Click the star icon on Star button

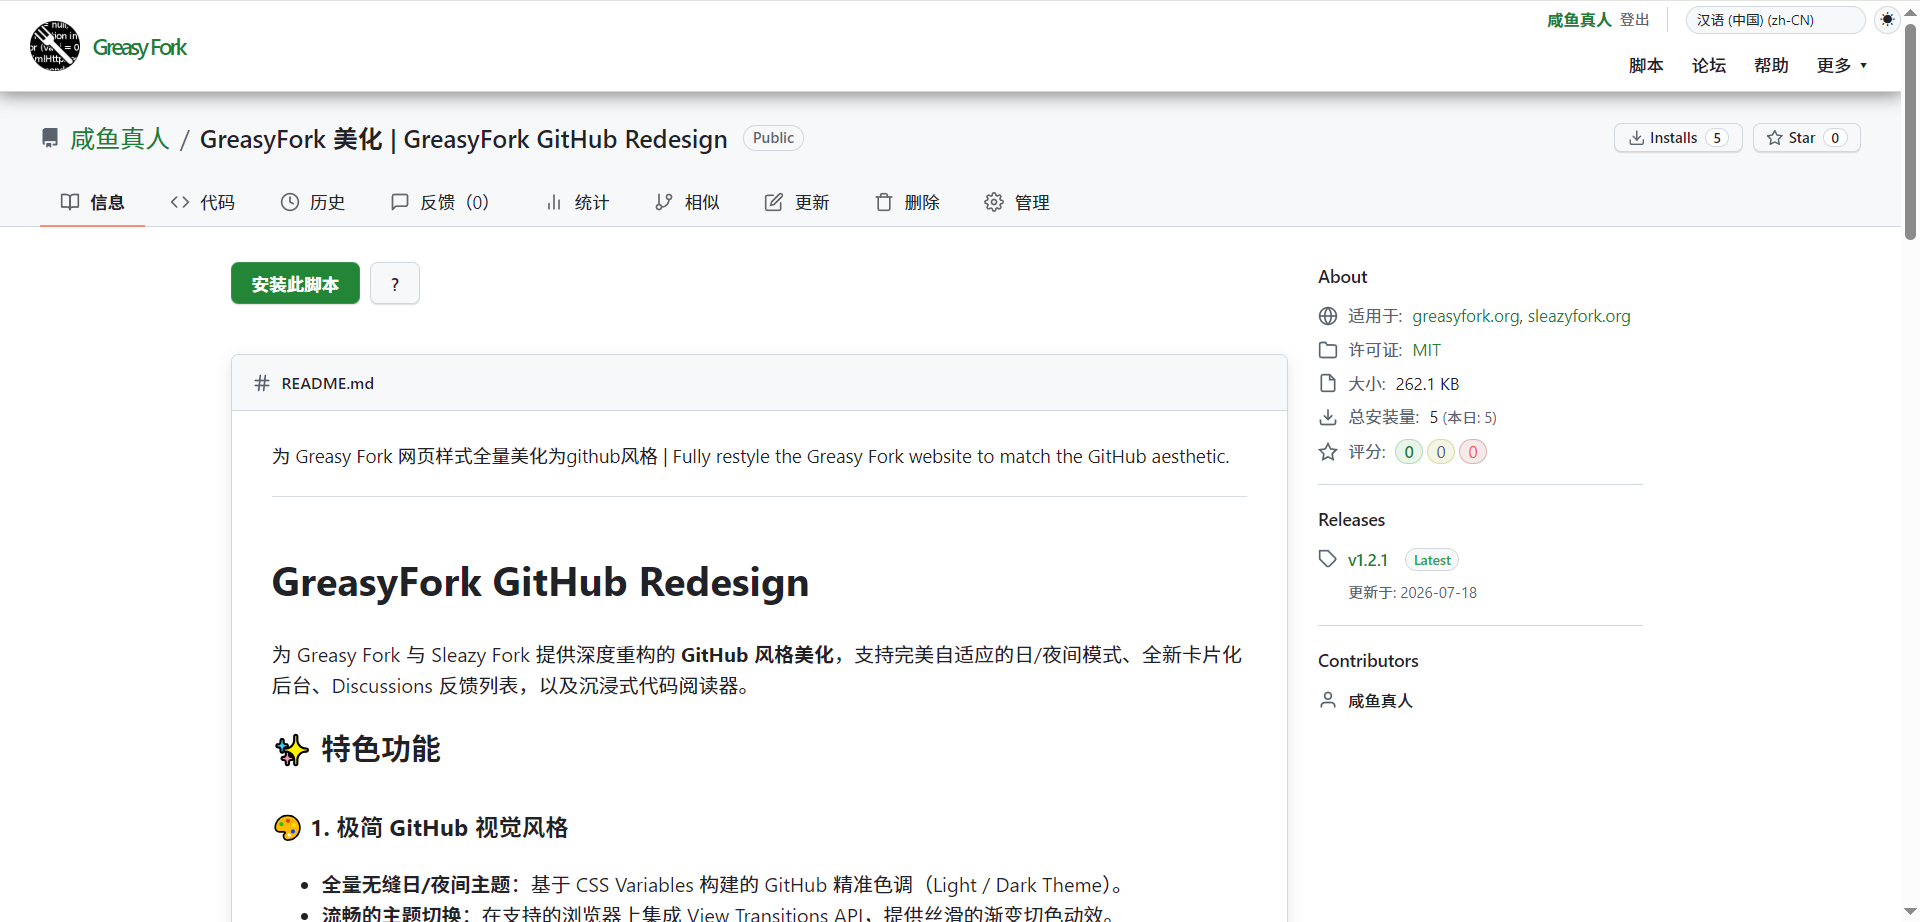point(1775,138)
